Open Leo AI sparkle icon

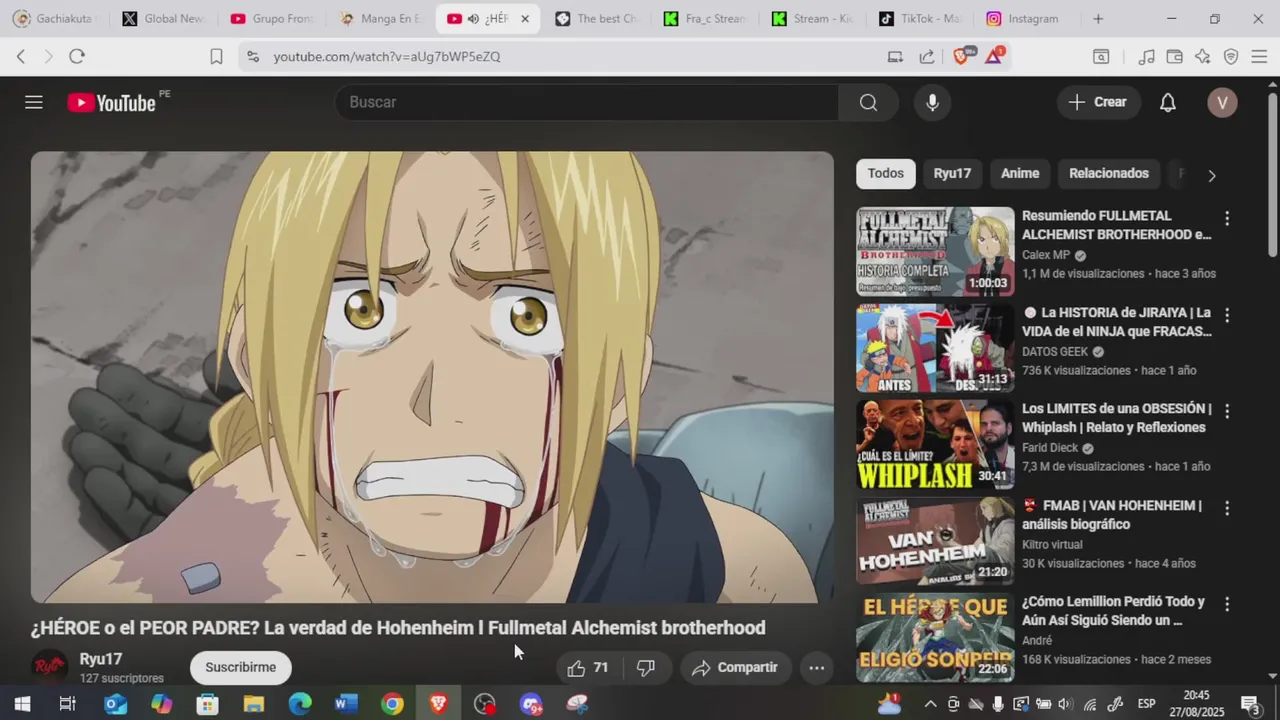(x=1203, y=57)
